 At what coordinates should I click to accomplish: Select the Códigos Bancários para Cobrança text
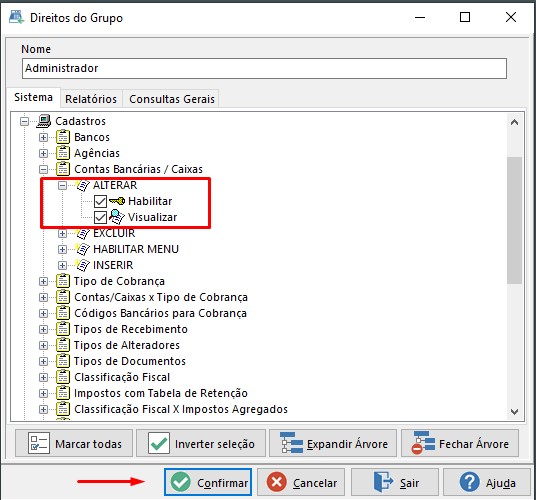(x=160, y=313)
